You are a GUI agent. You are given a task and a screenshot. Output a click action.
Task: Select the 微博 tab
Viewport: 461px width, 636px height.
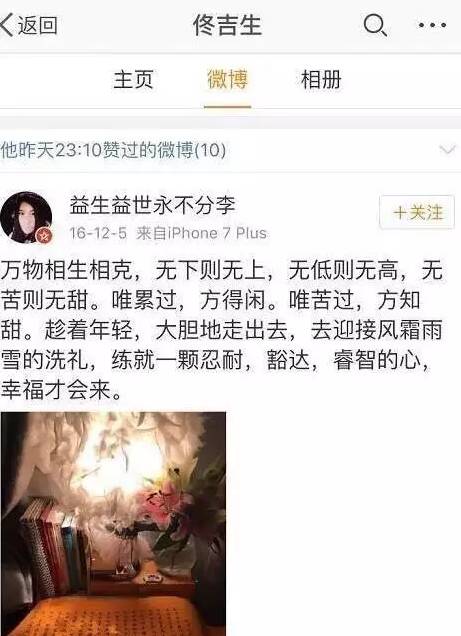[227, 80]
